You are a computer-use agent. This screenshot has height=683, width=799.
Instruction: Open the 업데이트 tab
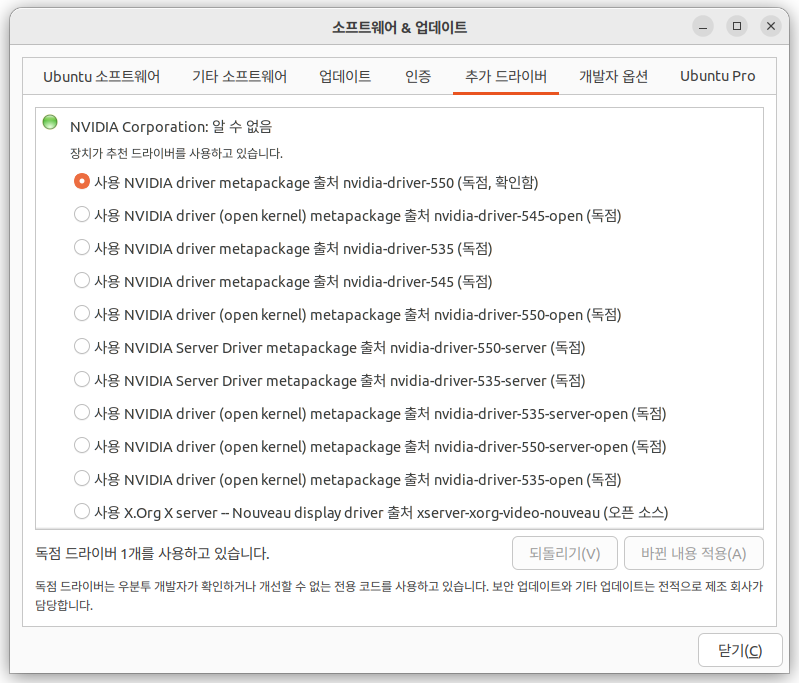(345, 76)
